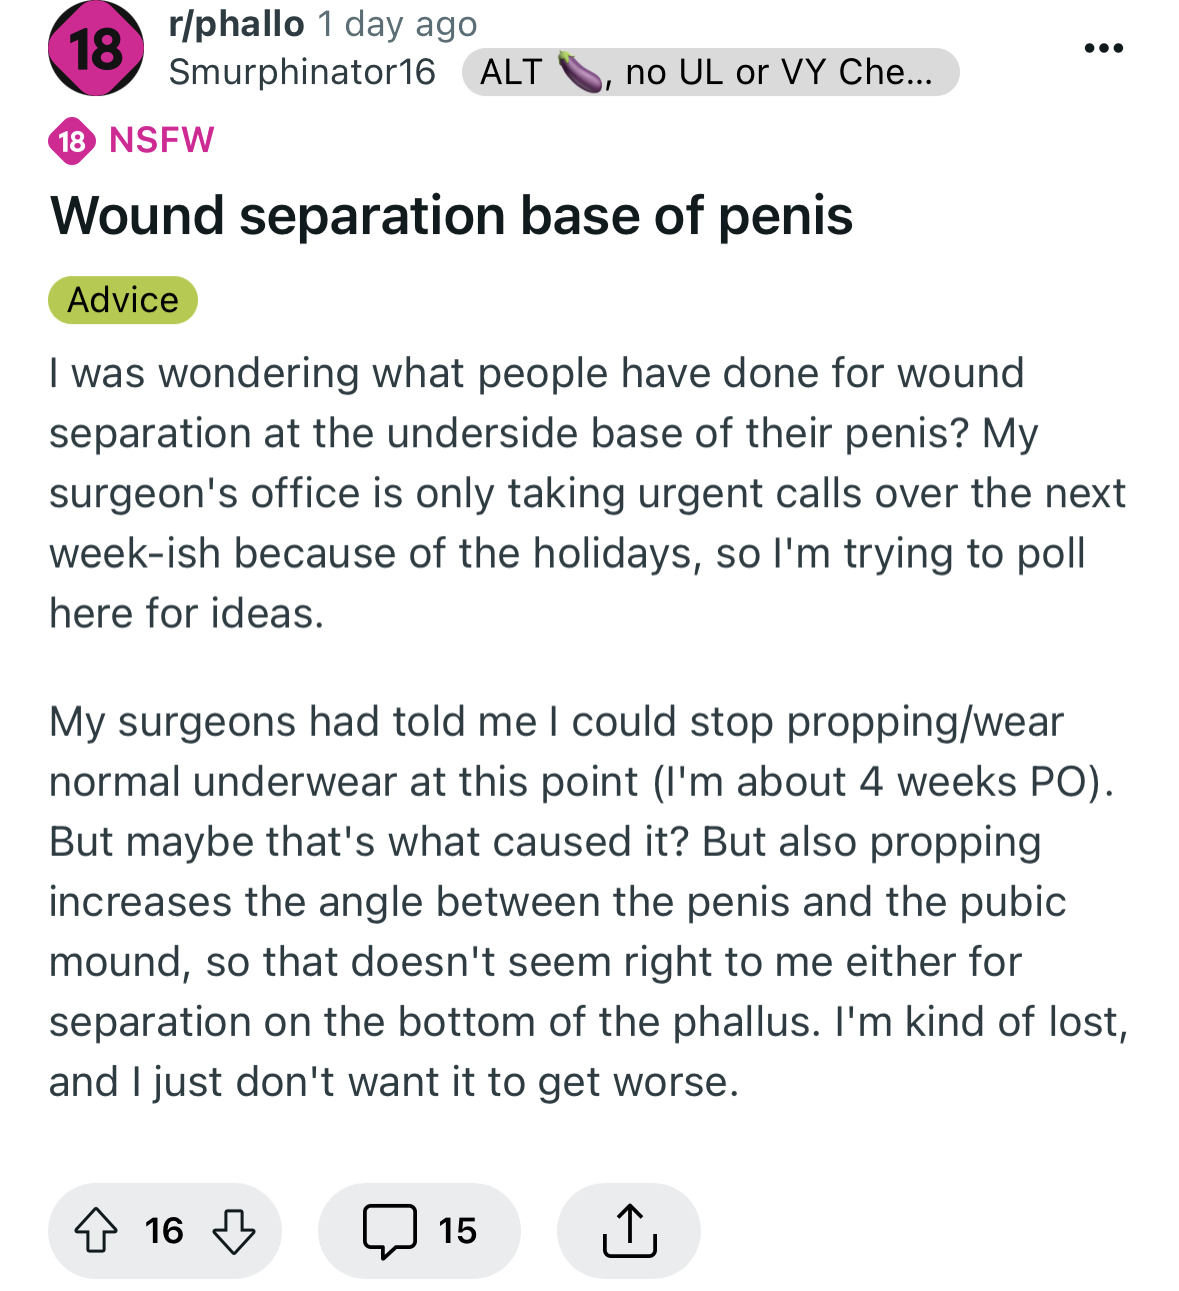The width and height of the screenshot is (1179, 1291).
Task: Upvote the post with the up arrow
Action: click(x=96, y=1230)
